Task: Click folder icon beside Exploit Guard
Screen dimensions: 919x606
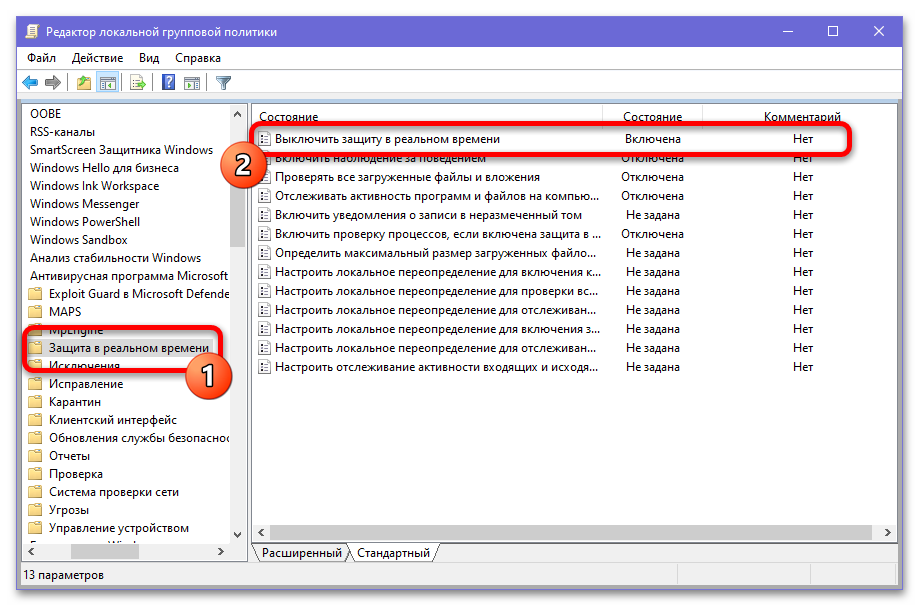Action: (36, 293)
